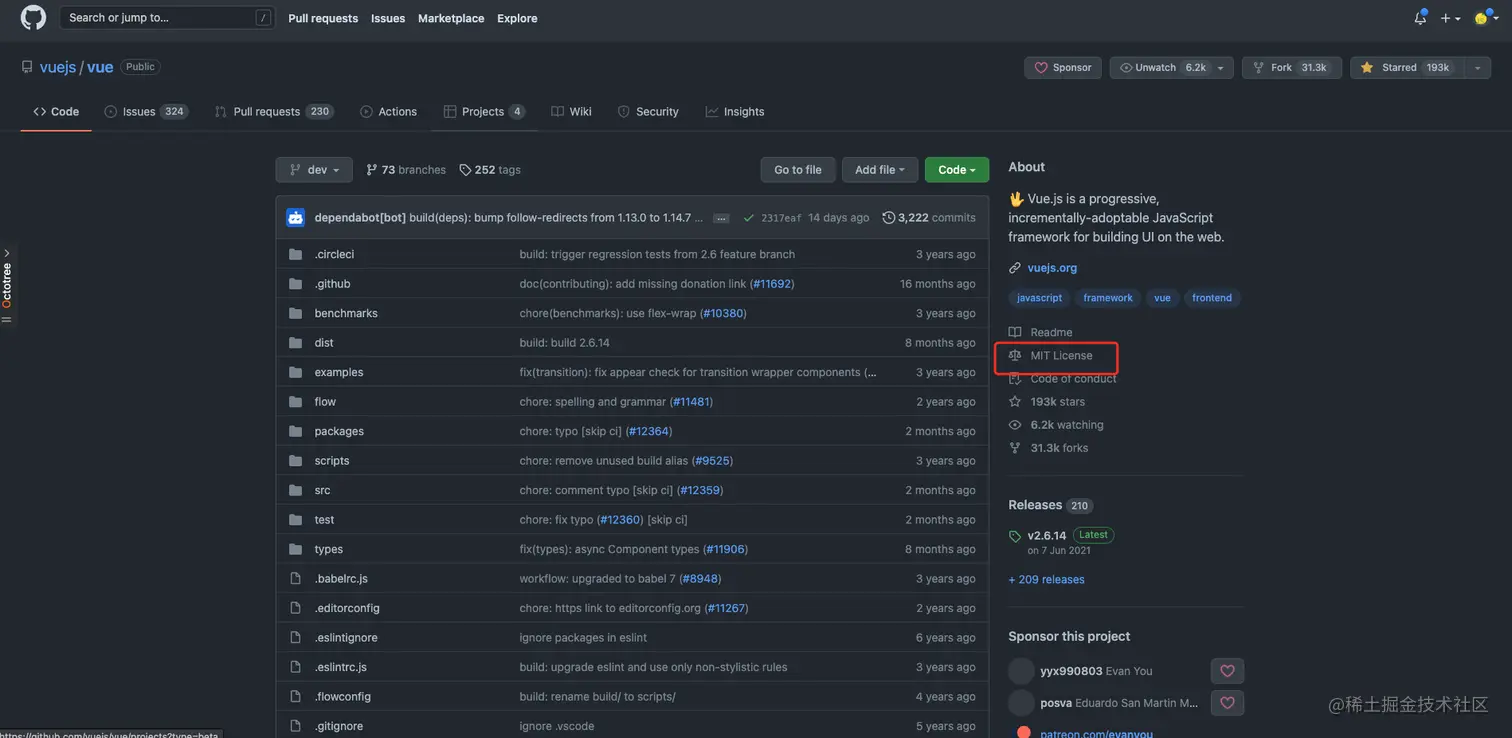Open the green Code dropdown
Viewport: 1512px width, 738px height.
click(957, 170)
